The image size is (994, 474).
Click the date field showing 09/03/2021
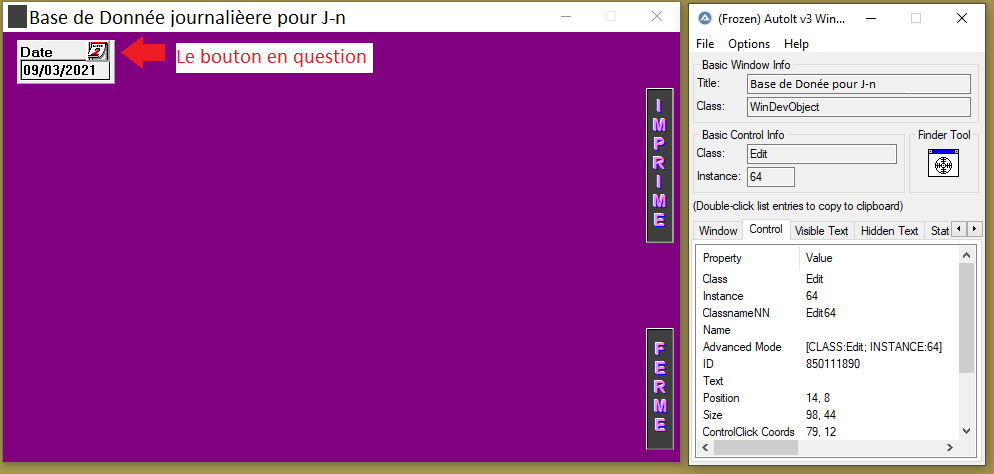(65, 71)
